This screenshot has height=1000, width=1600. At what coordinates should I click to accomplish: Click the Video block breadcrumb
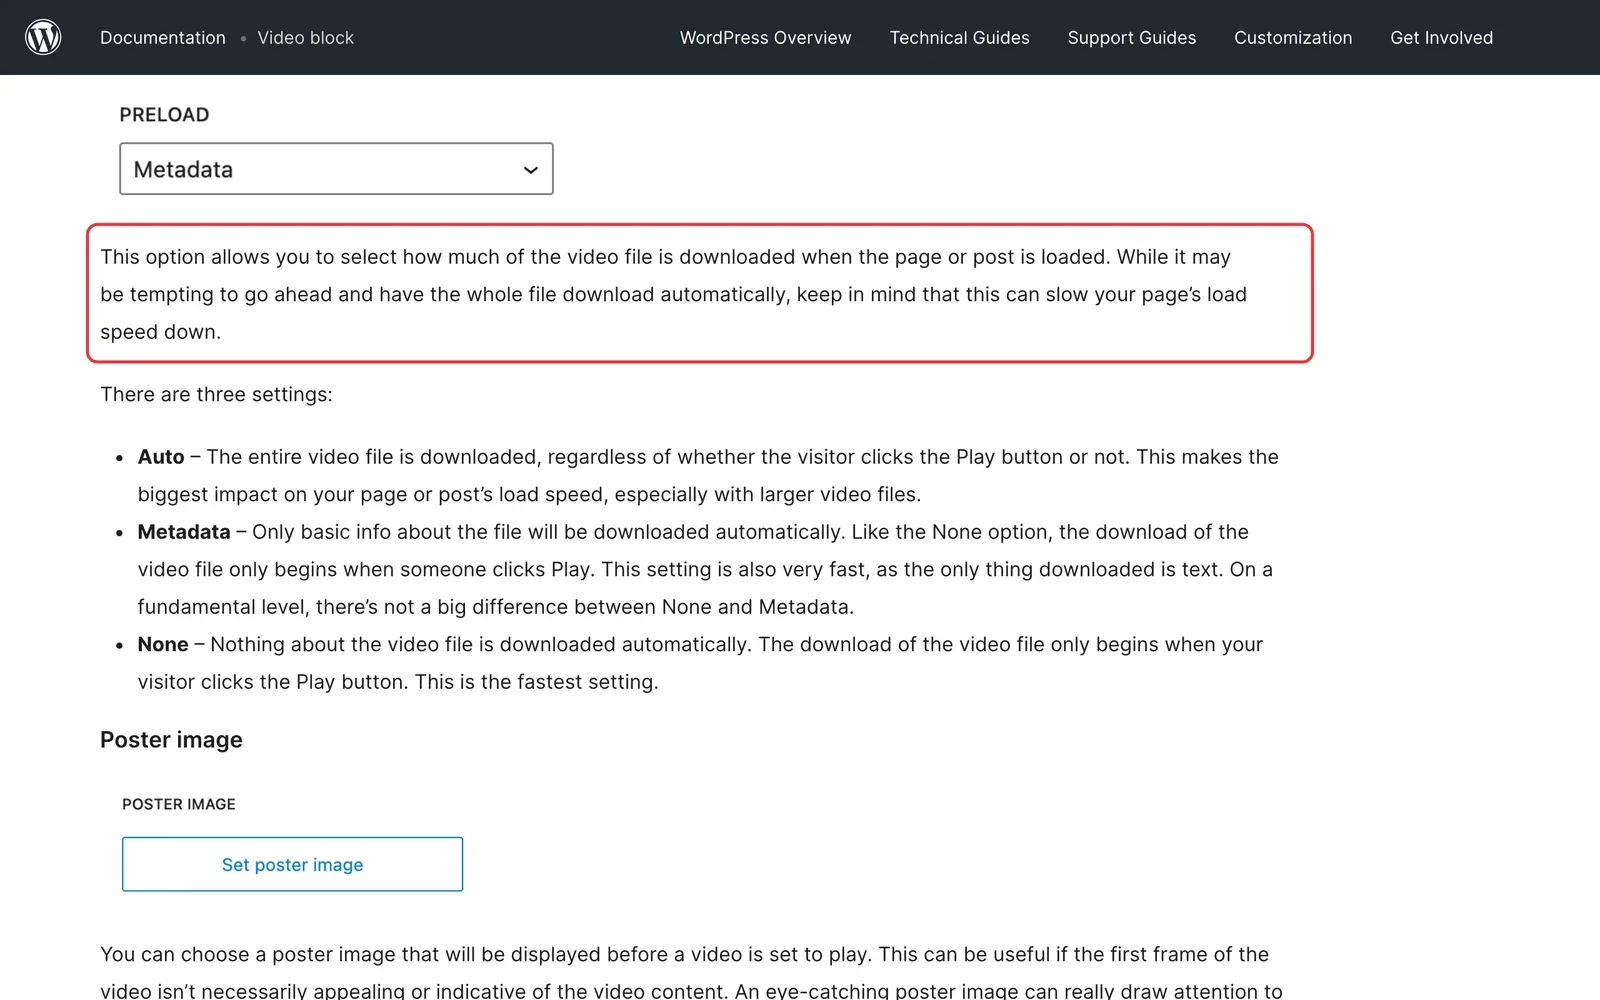click(305, 38)
